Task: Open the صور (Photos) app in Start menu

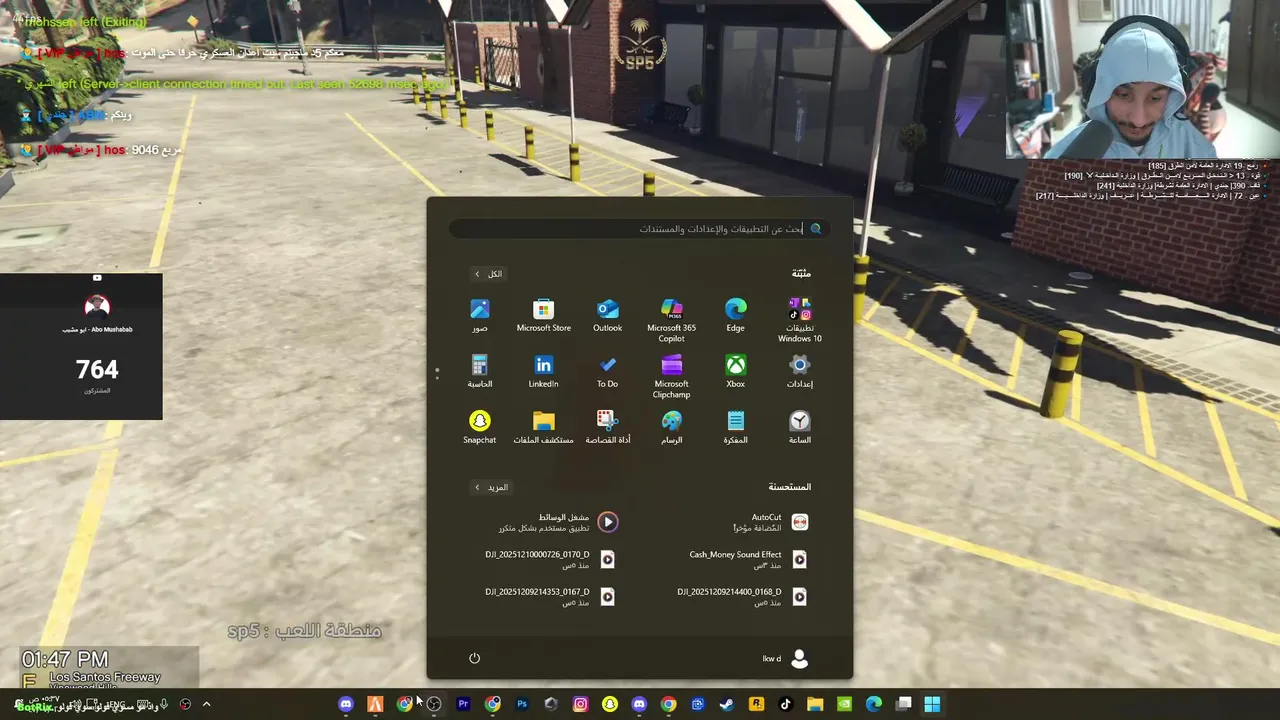Action: tap(480, 315)
